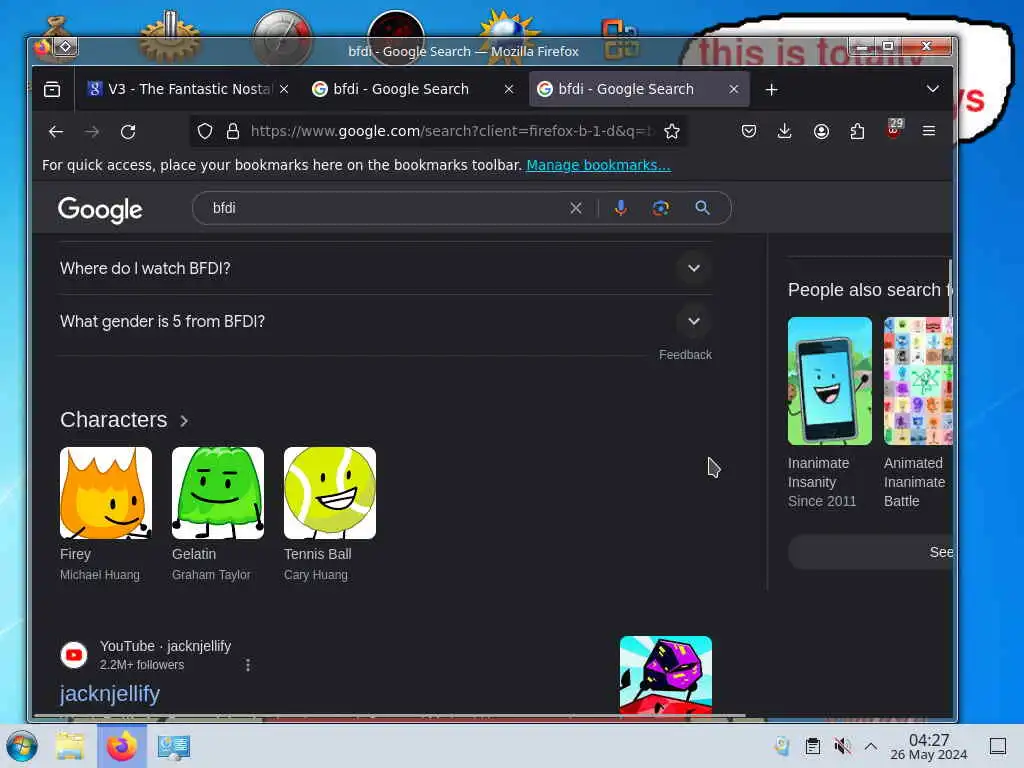Open Animated Inanimate Battle related card
Screen dimensions: 1024x768
pyautogui.click(x=918, y=413)
